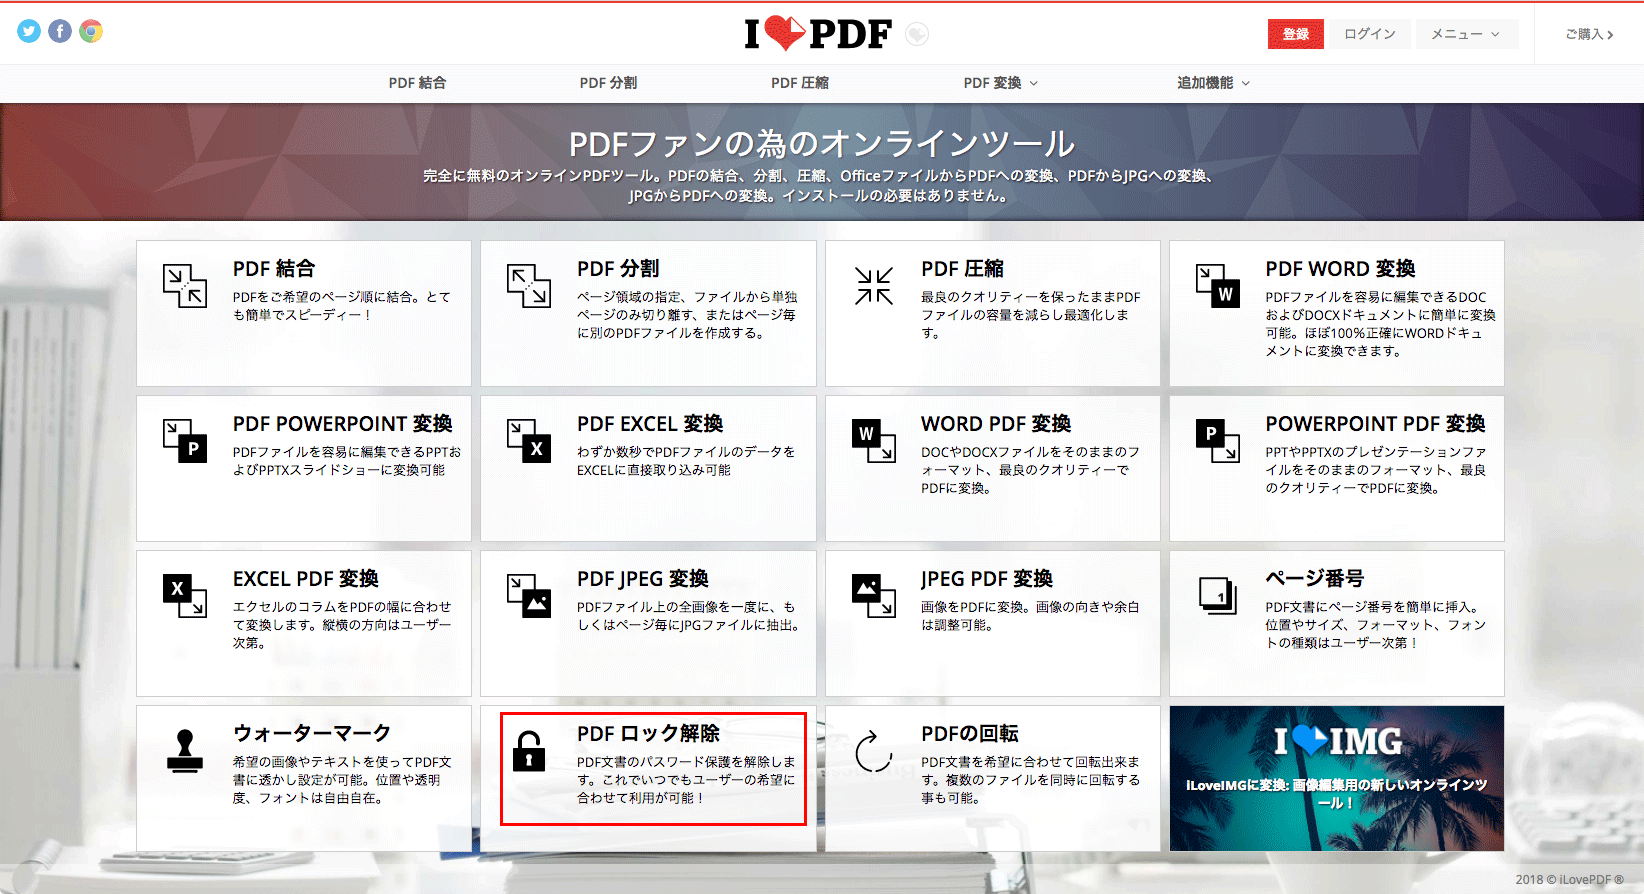Click the JPEG PDF 変換 icon
Screen dimensions: 1644x894
(873, 596)
